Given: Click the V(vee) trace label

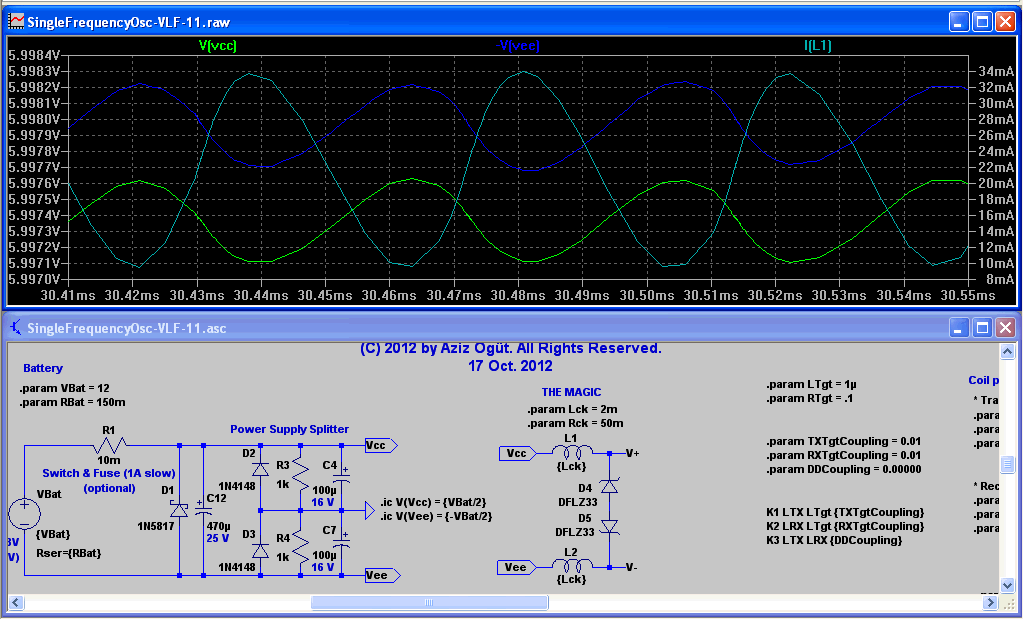Looking at the screenshot, I should pos(520,45).
